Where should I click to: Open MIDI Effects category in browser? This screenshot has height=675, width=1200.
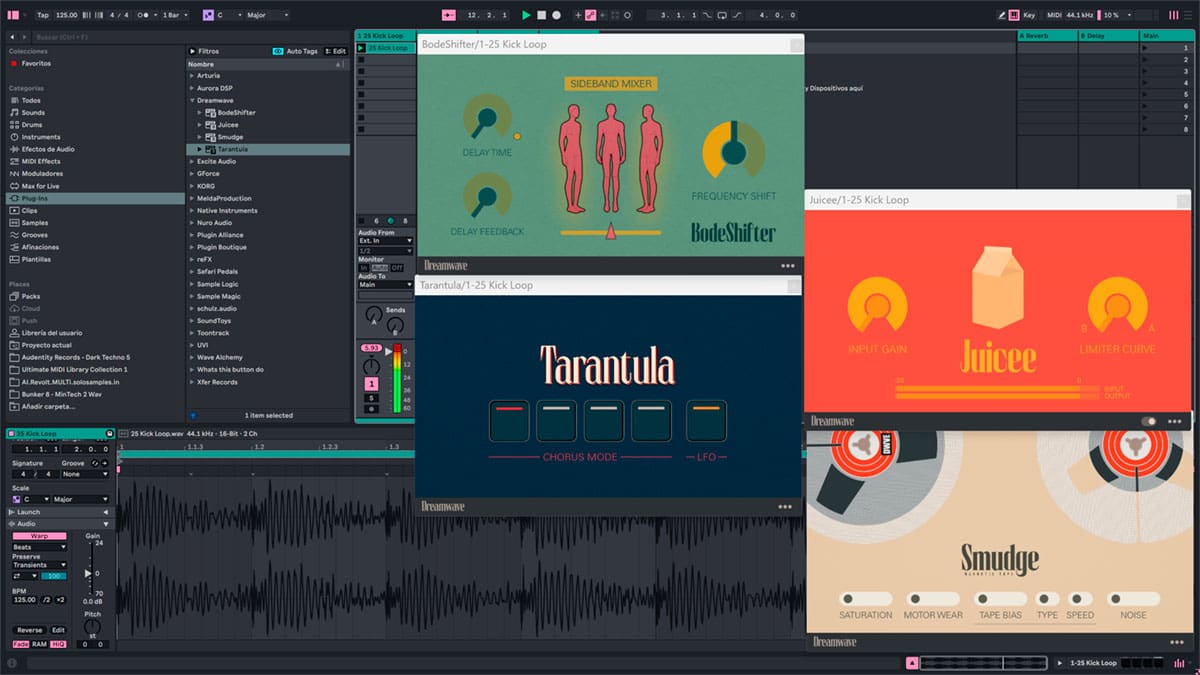(x=41, y=161)
